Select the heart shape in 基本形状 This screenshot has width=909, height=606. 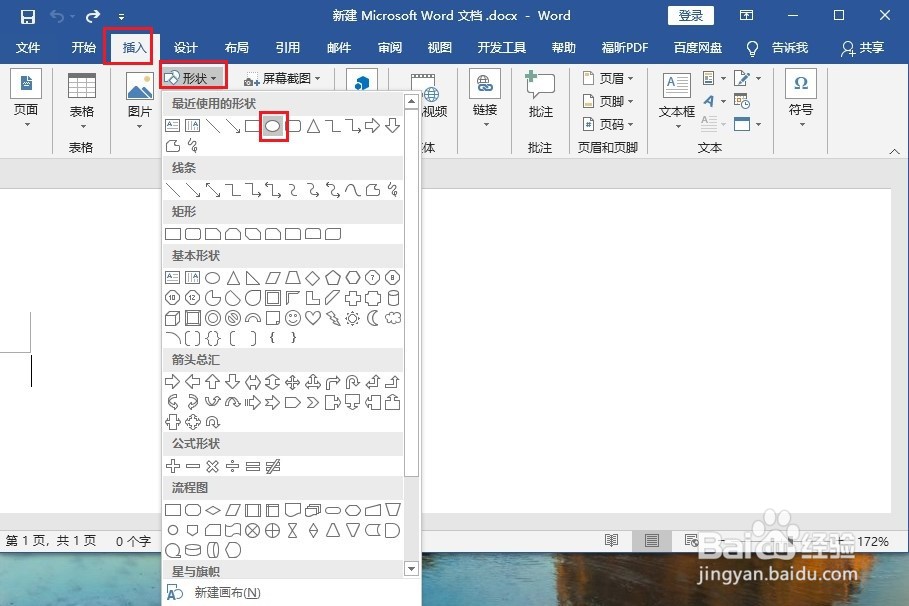pos(313,318)
